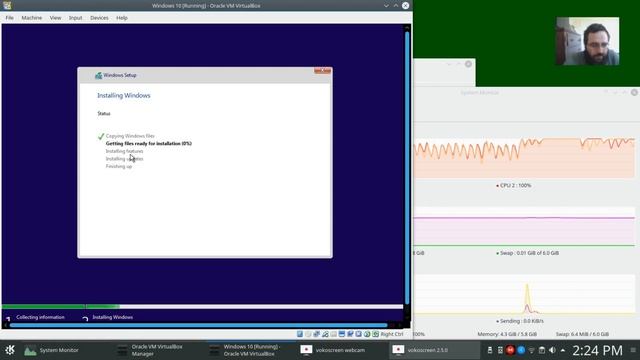
Task: Click the Windows Setup dialog title icon
Action: click(x=98, y=76)
